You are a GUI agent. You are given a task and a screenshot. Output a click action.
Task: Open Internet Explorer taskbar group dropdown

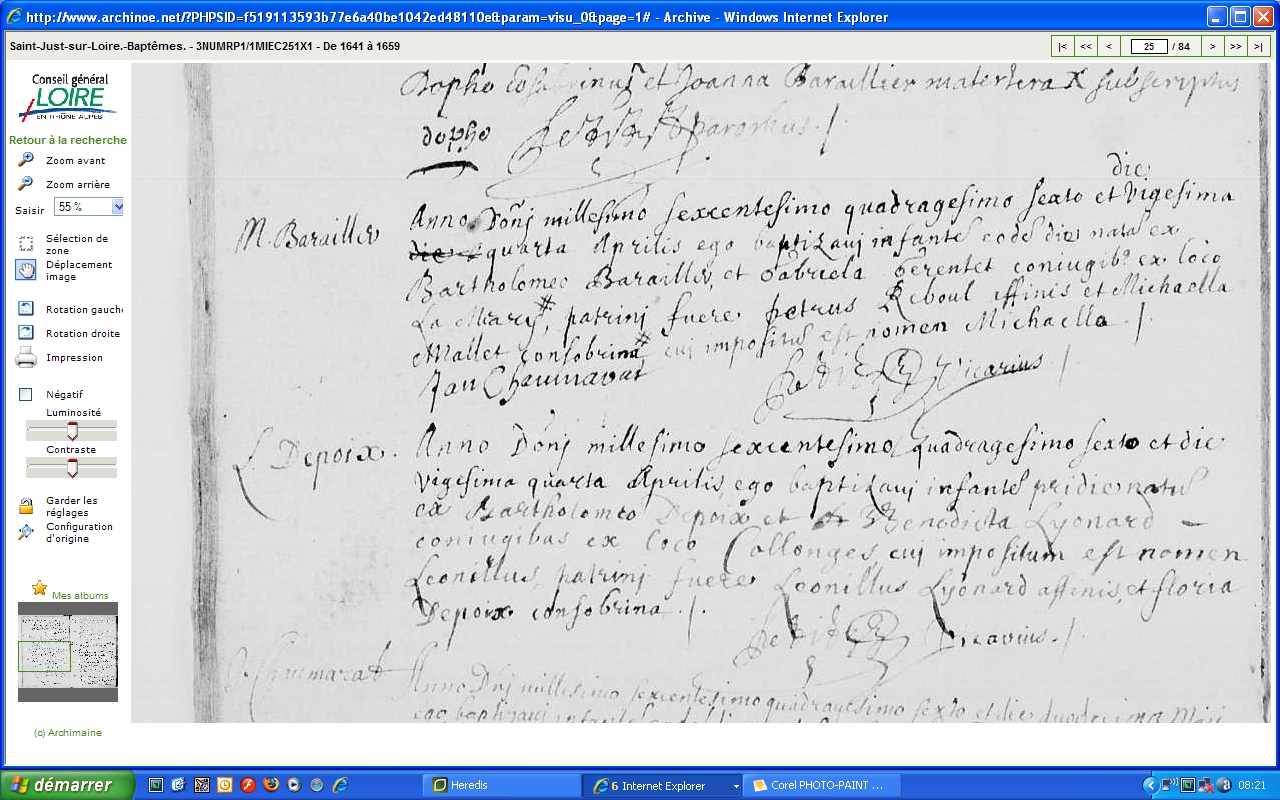click(x=736, y=786)
